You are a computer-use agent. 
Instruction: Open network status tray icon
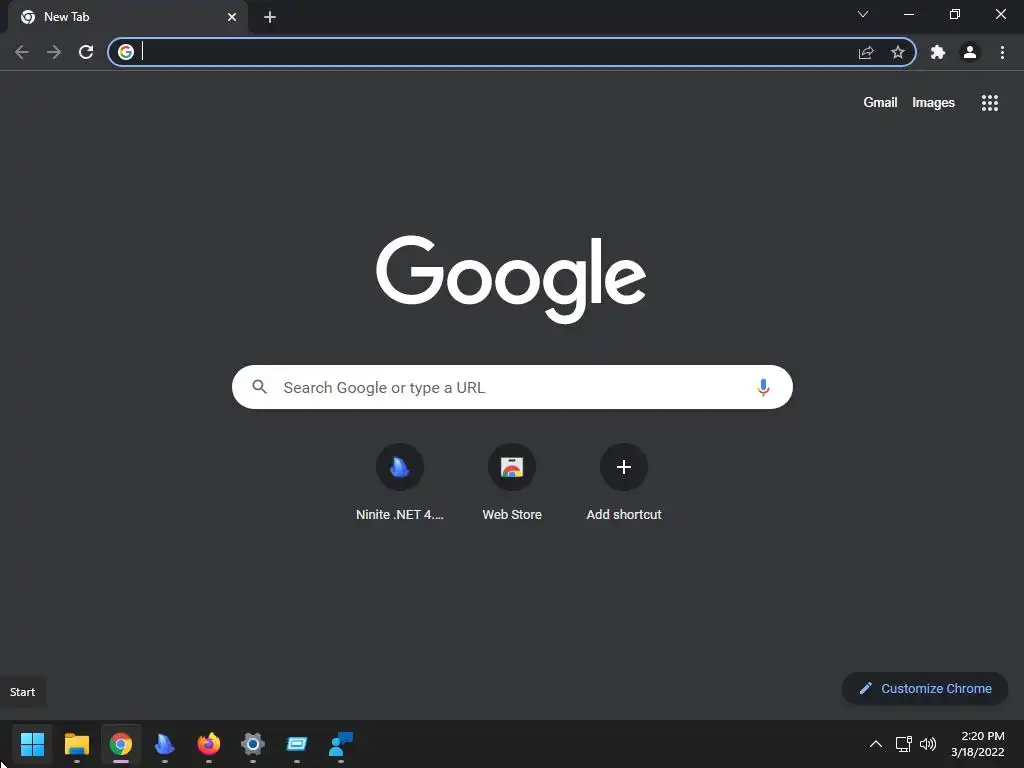tap(903, 744)
